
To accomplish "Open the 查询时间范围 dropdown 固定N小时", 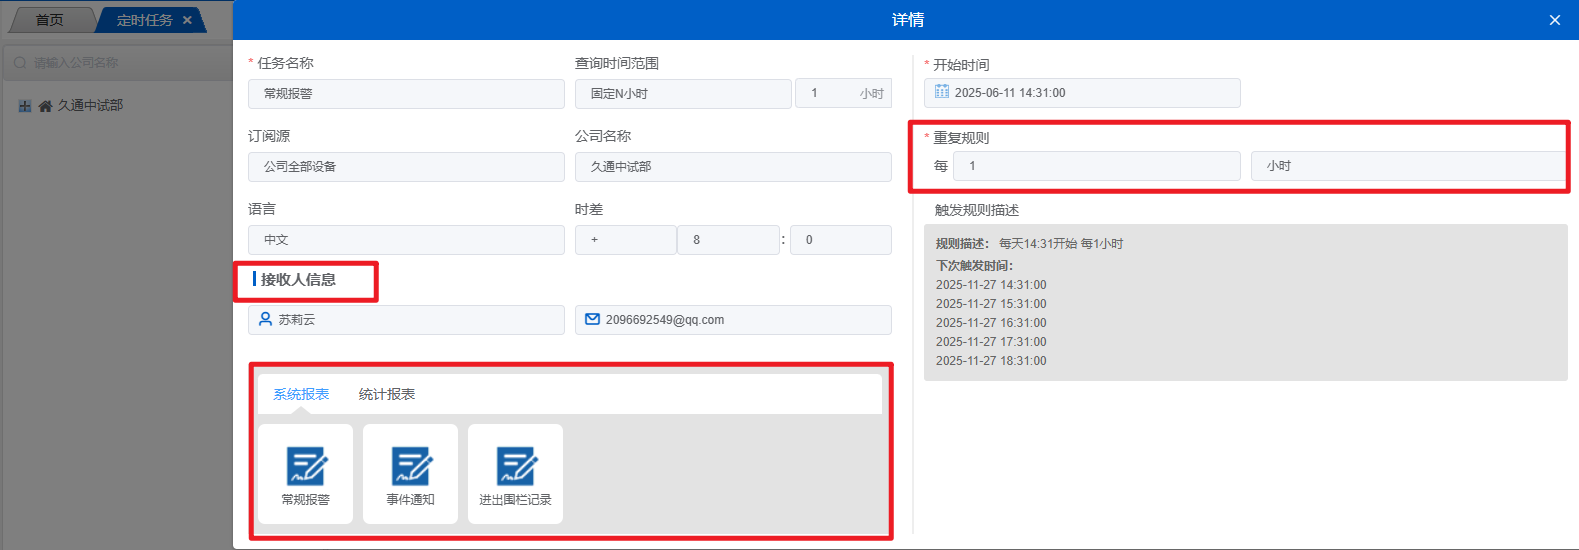I will (x=683, y=94).
